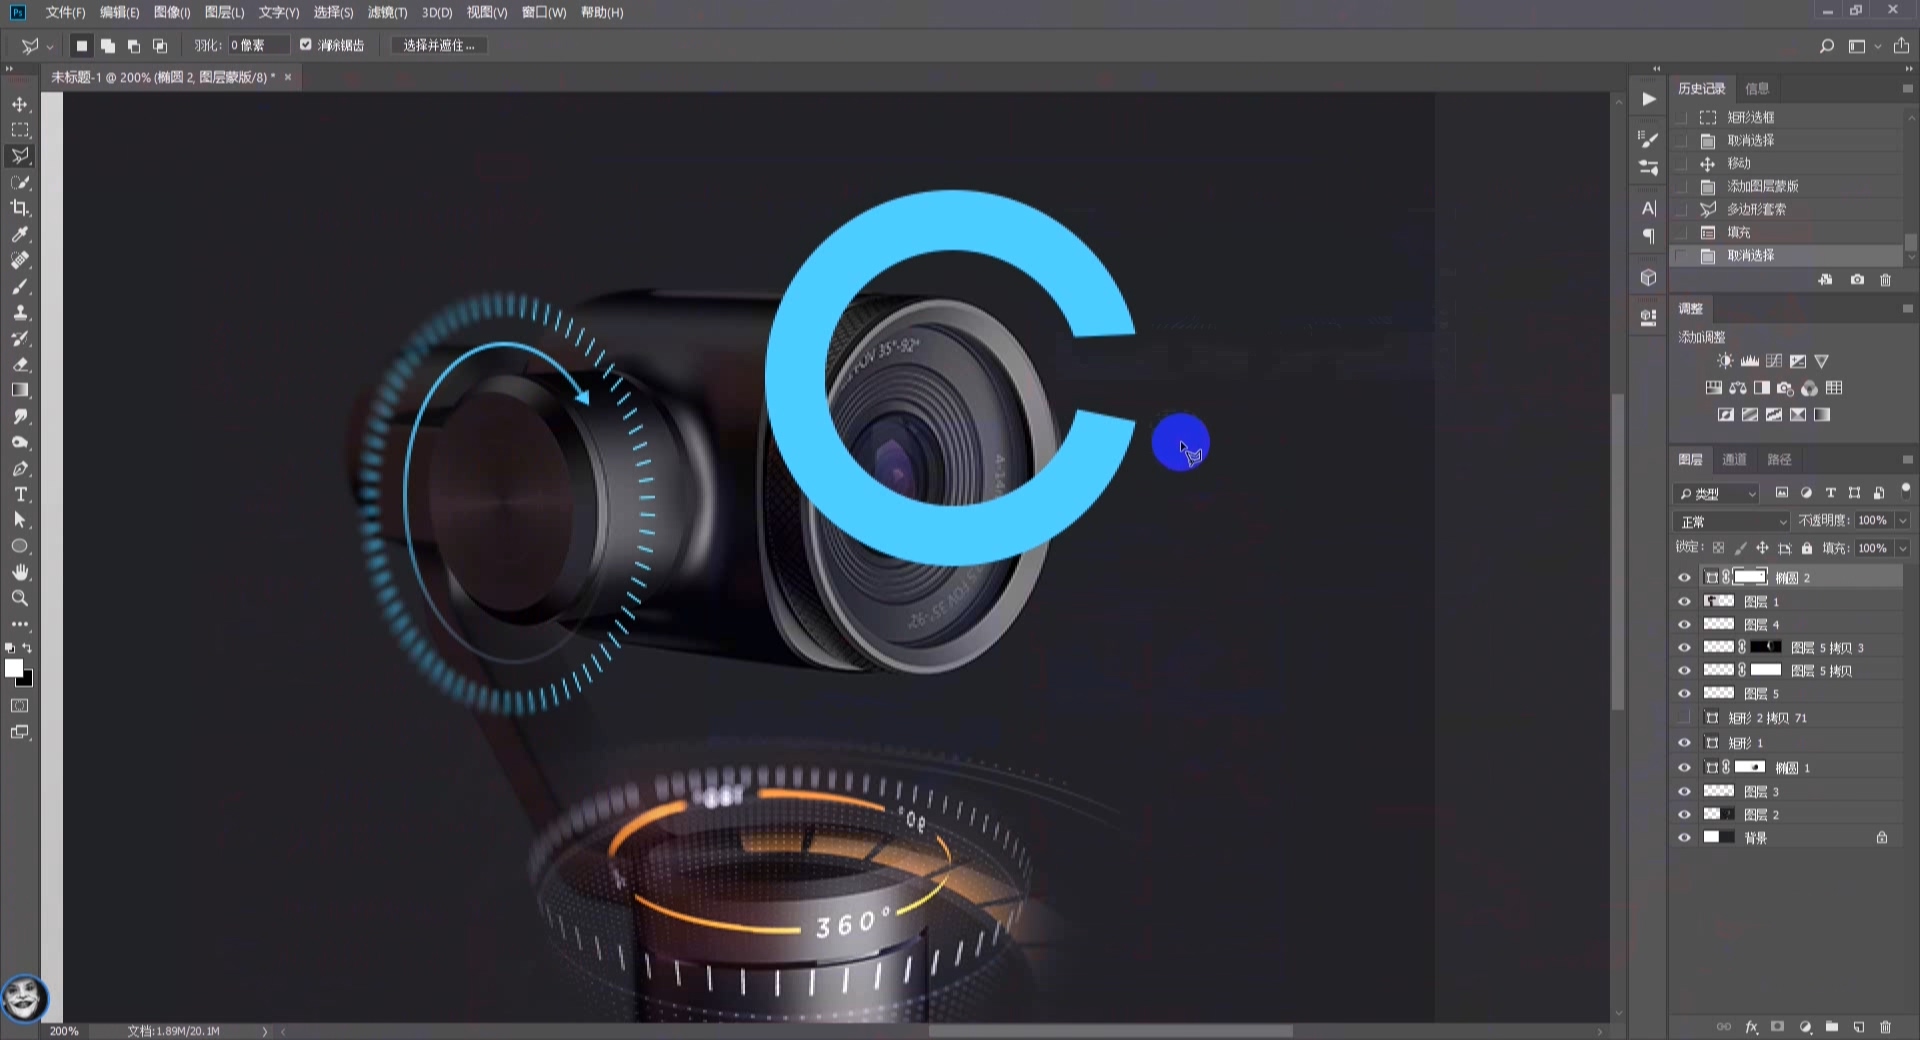Select the Hand tool
Image resolution: width=1920 pixels, height=1040 pixels.
pyautogui.click(x=20, y=573)
